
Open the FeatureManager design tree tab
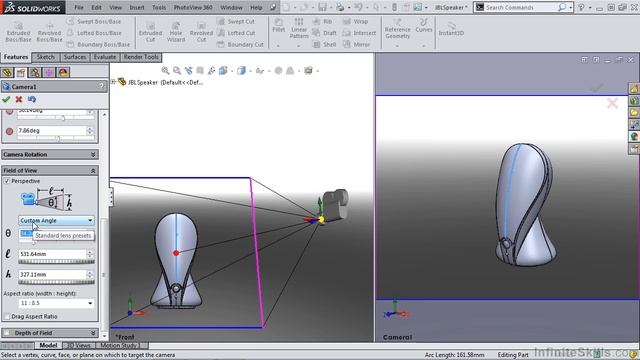click(x=7, y=73)
